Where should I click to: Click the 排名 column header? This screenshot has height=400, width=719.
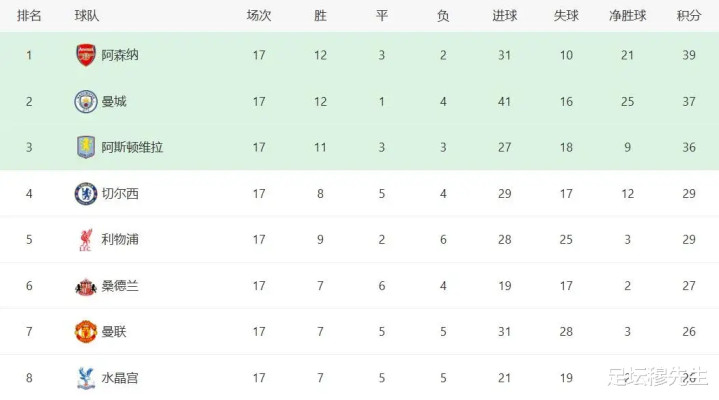click(30, 16)
